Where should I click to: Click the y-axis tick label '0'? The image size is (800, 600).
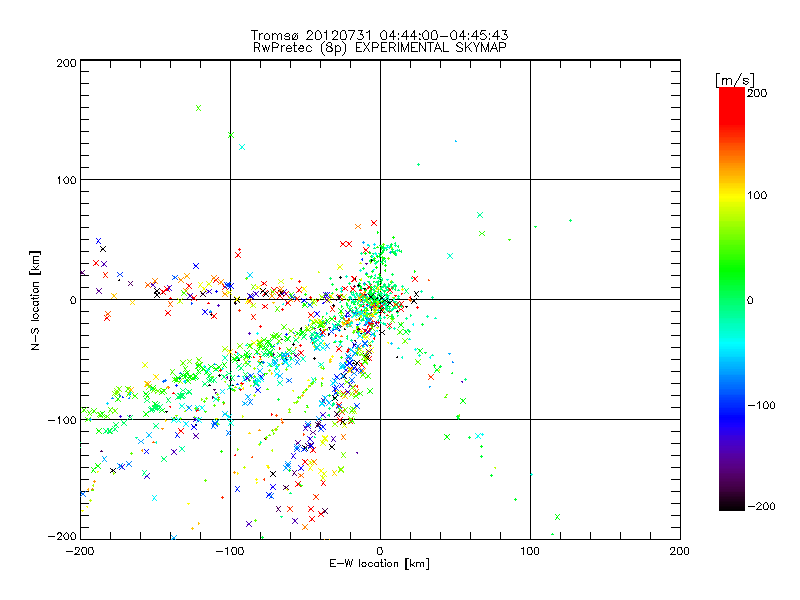[x=73, y=300]
